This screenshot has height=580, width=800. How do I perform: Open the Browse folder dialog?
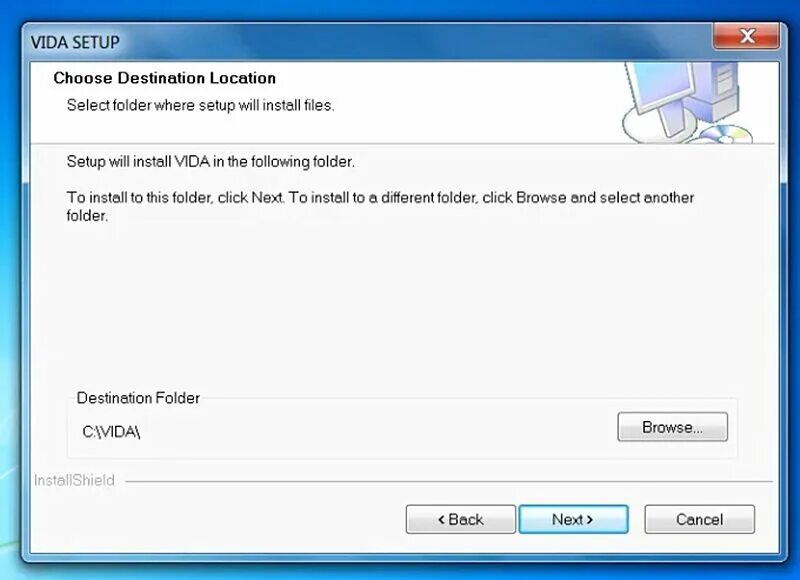tap(672, 427)
